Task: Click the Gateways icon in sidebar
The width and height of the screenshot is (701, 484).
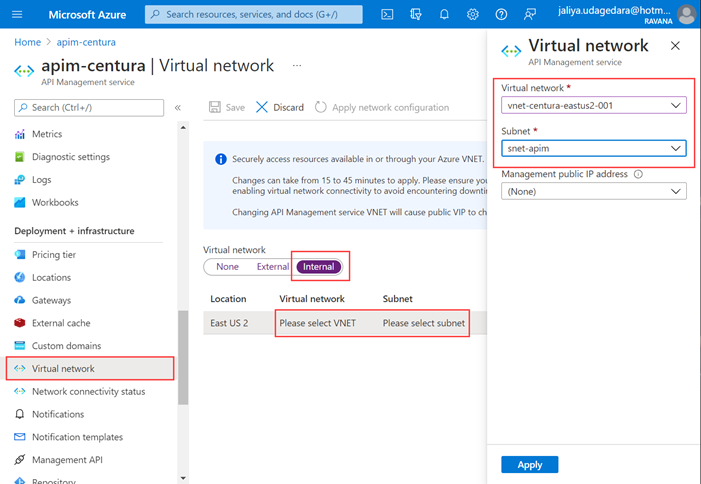Action: (x=20, y=300)
